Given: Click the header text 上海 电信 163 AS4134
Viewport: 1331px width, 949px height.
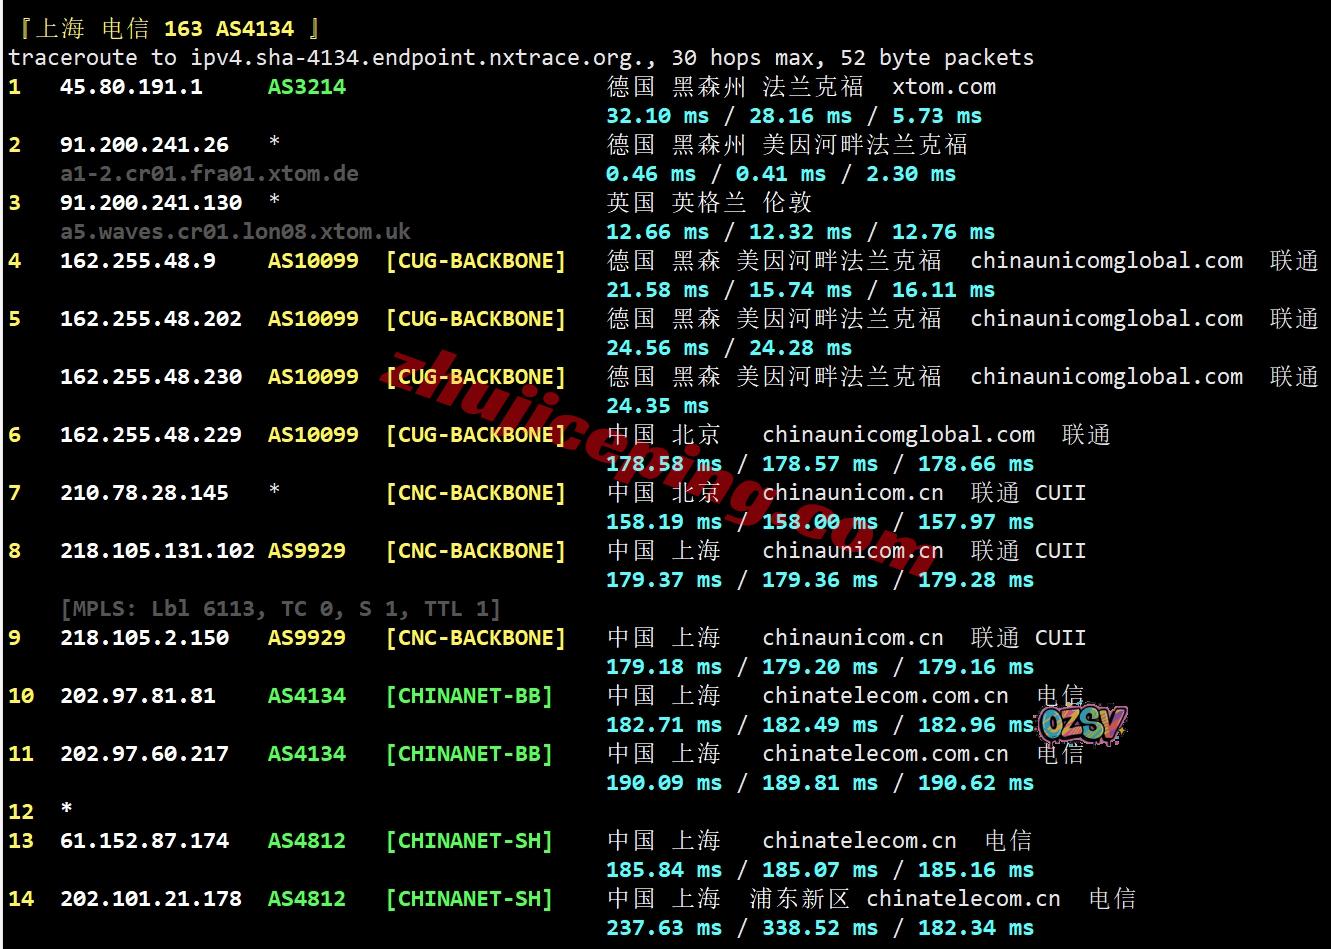Looking at the screenshot, I should [x=168, y=29].
